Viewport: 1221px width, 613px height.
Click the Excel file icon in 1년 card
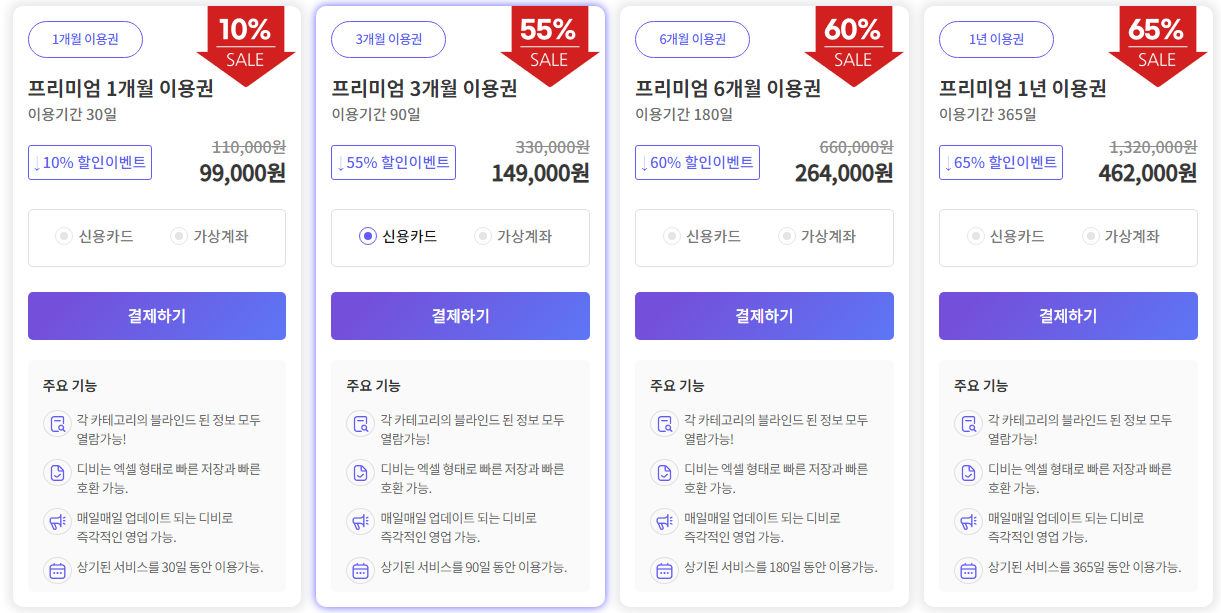point(969,472)
